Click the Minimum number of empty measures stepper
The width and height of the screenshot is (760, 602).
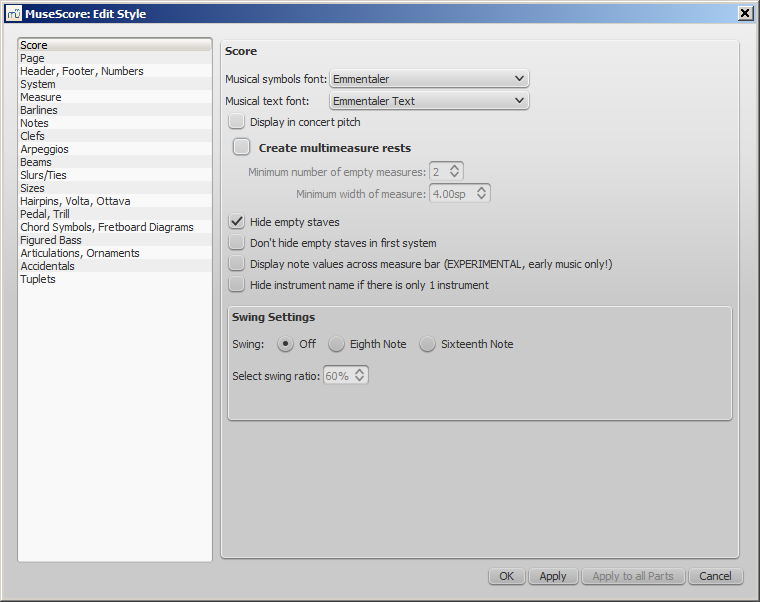[x=455, y=171]
